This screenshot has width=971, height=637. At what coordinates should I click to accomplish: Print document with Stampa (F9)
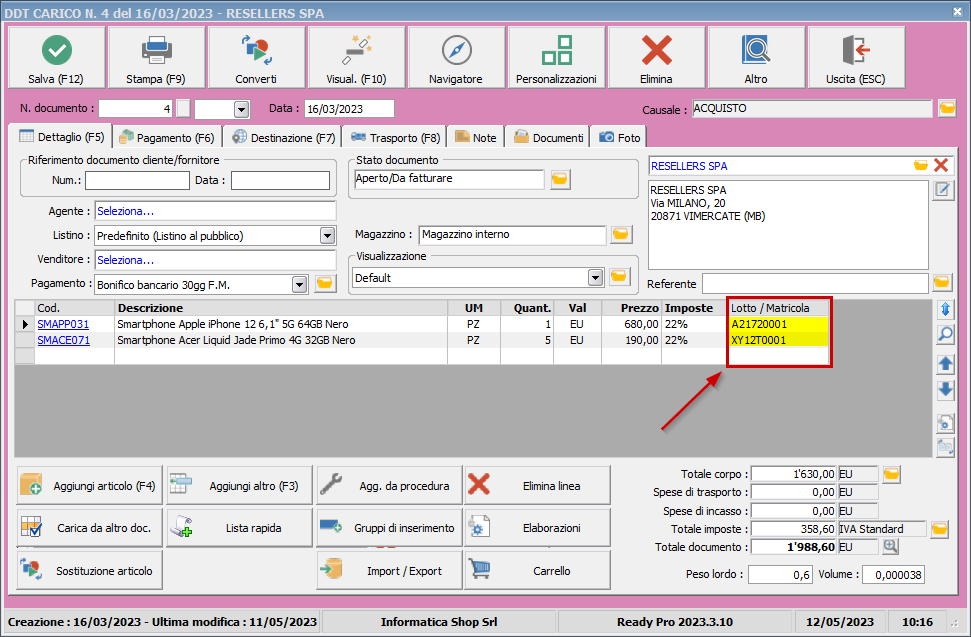(x=156, y=58)
